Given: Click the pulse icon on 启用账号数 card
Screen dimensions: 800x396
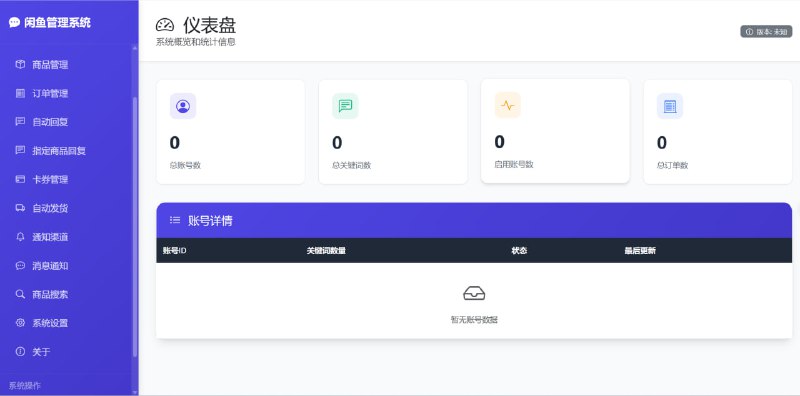Looking at the screenshot, I should click(508, 105).
